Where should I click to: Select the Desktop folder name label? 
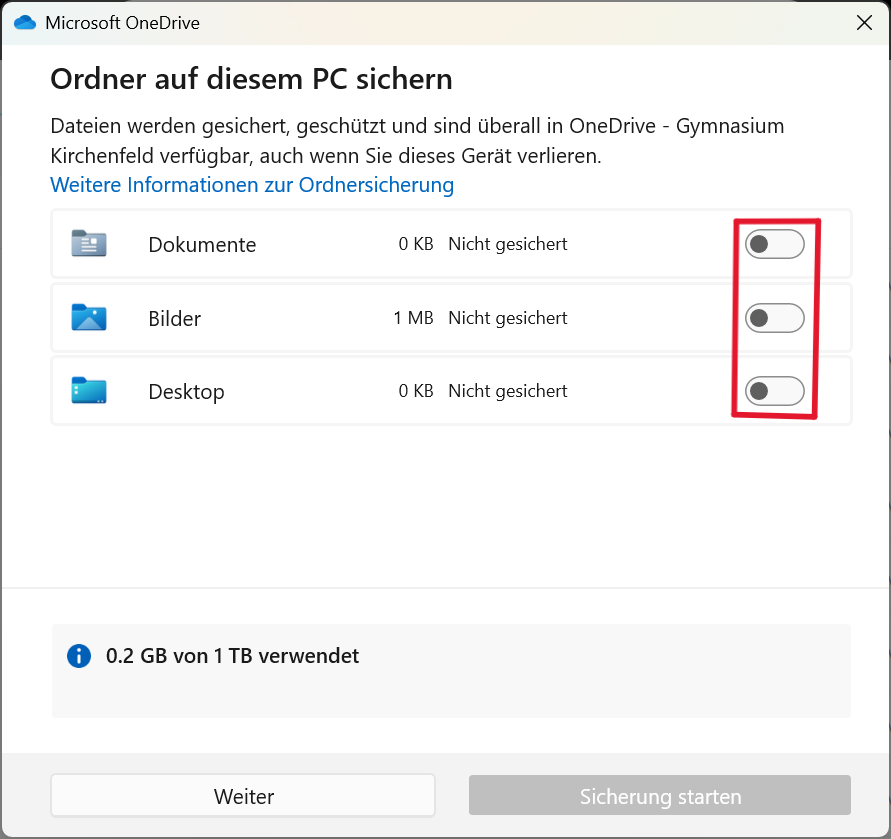coord(186,392)
